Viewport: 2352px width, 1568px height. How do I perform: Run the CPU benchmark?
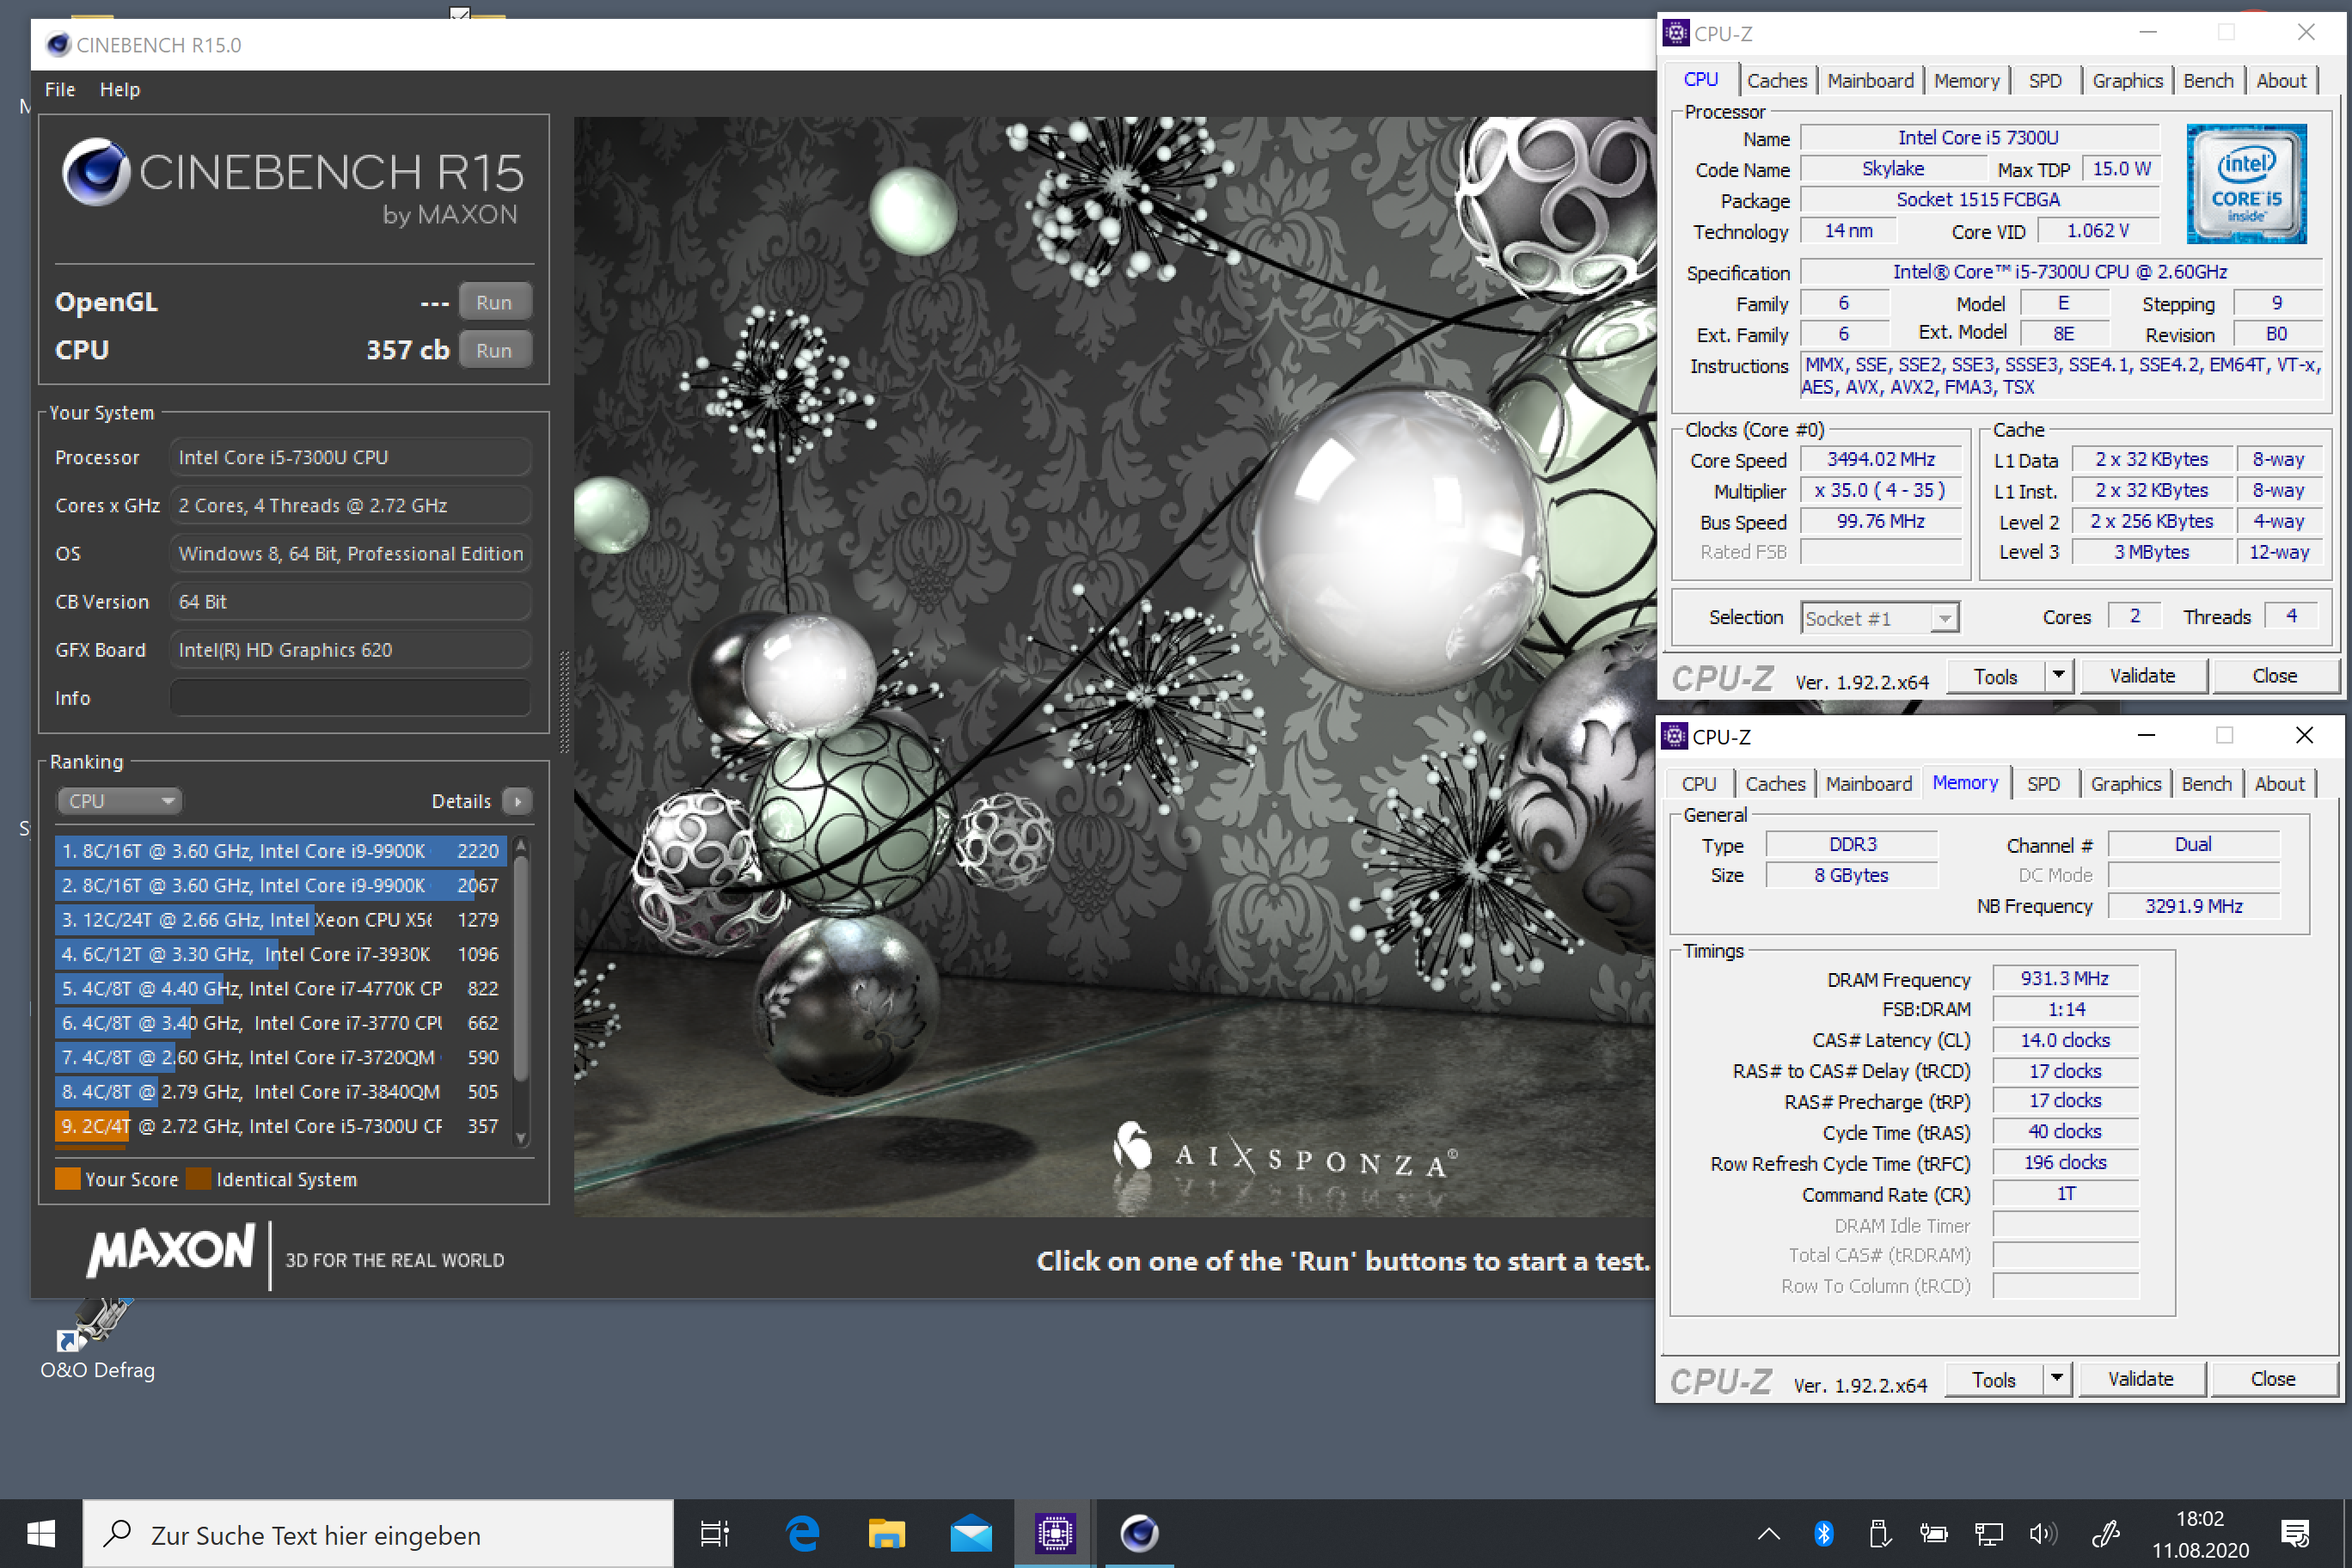[494, 350]
